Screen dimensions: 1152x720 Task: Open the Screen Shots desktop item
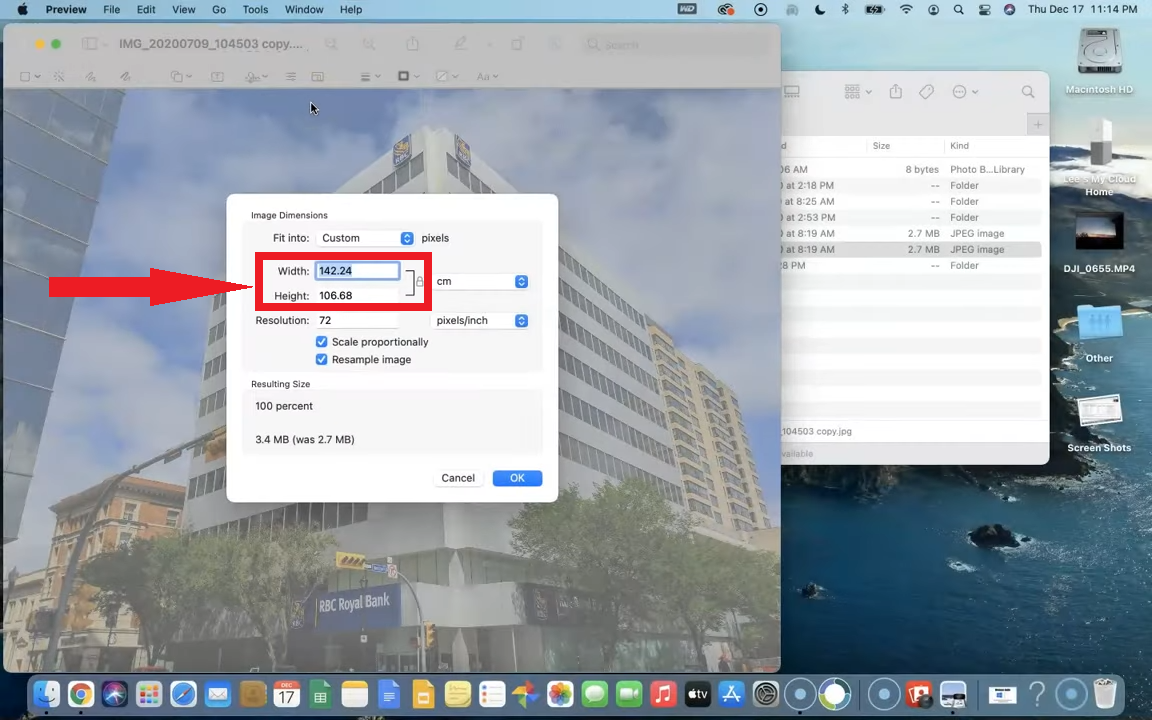click(1099, 424)
